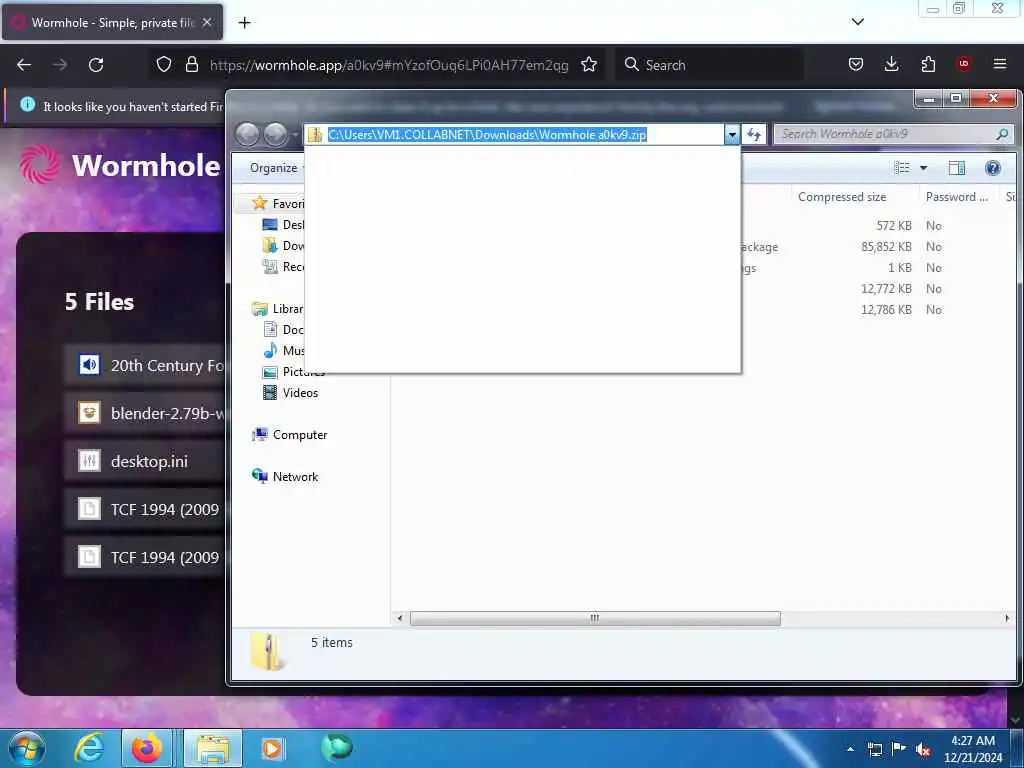Click the Explorer refresh button
1024x768 pixels.
[x=754, y=135]
